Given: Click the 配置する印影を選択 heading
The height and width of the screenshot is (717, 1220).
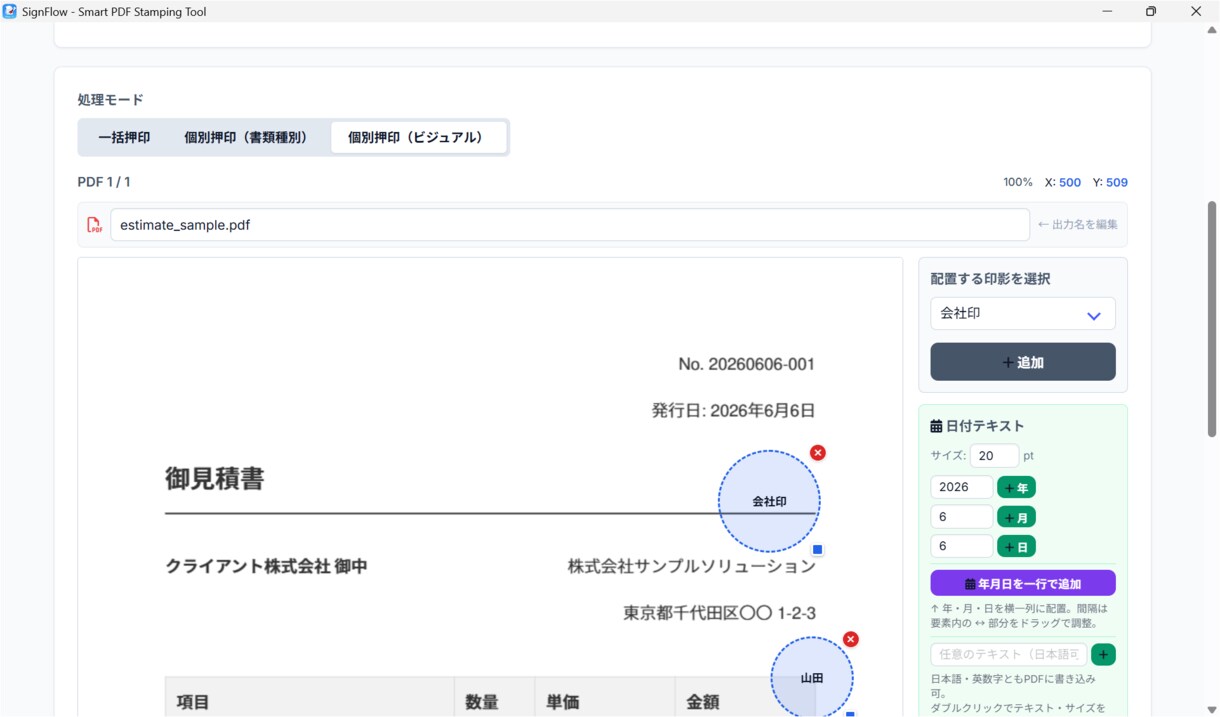Looking at the screenshot, I should [x=991, y=279].
